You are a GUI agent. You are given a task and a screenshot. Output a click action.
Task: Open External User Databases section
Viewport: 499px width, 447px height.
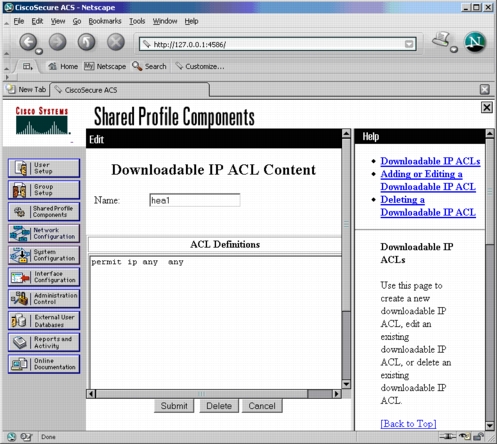(x=44, y=321)
